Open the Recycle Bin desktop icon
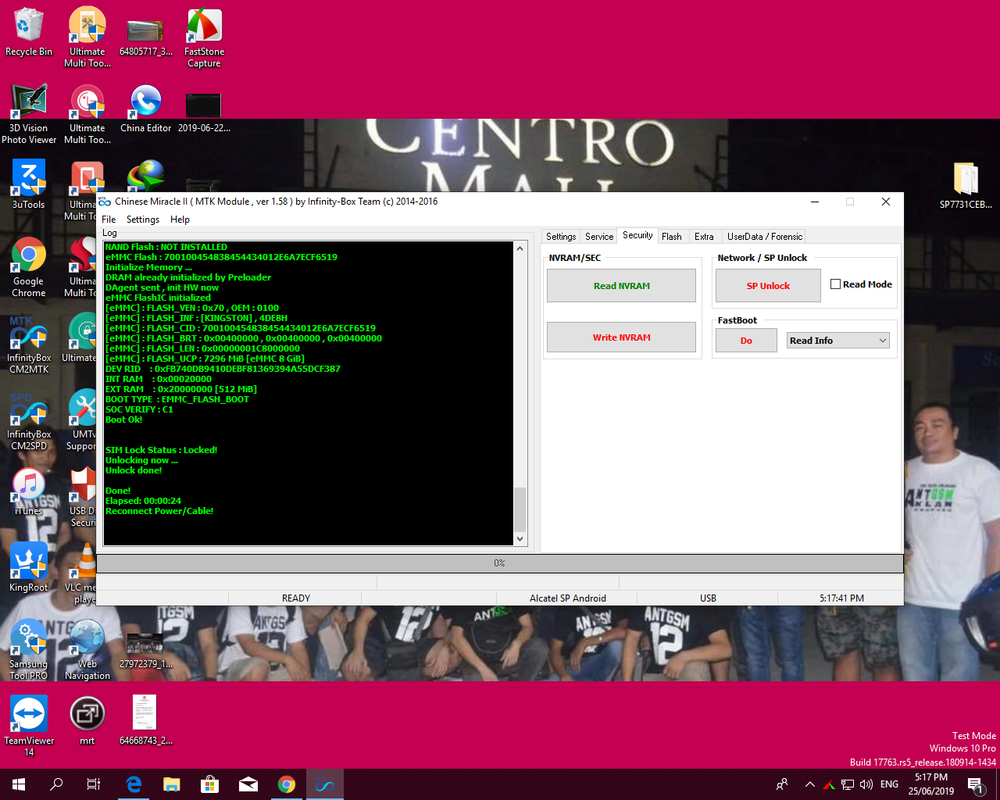 [x=29, y=32]
